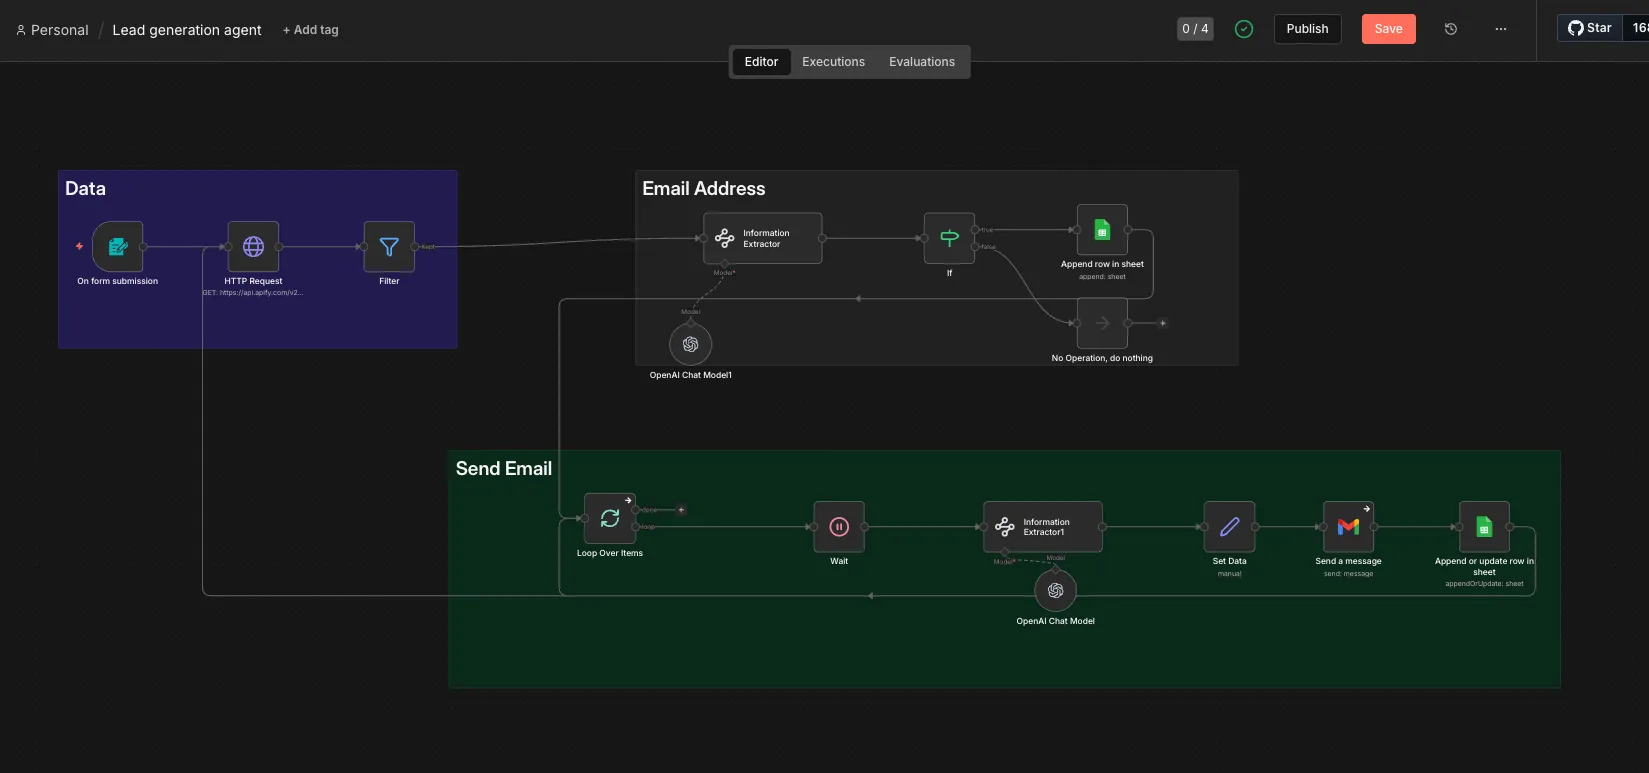This screenshot has height=773, width=1649.
Task: Click Add tag
Action: coord(311,30)
